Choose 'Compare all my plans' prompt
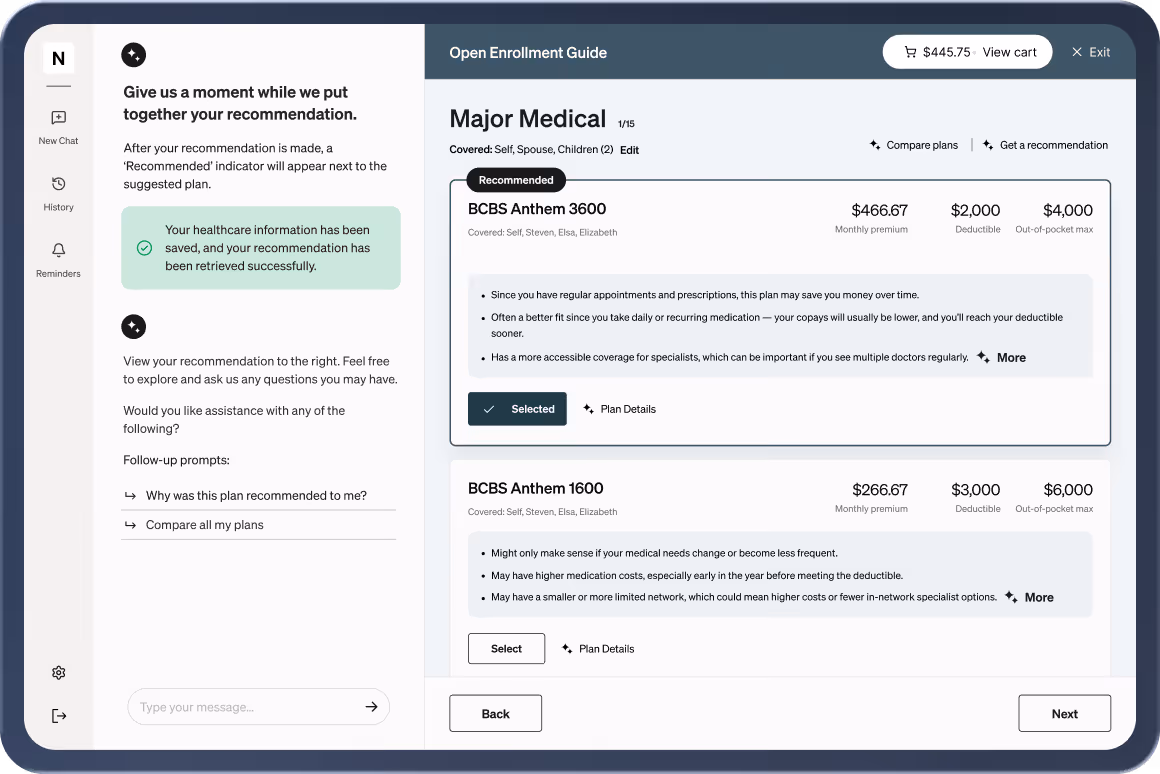 click(259, 525)
